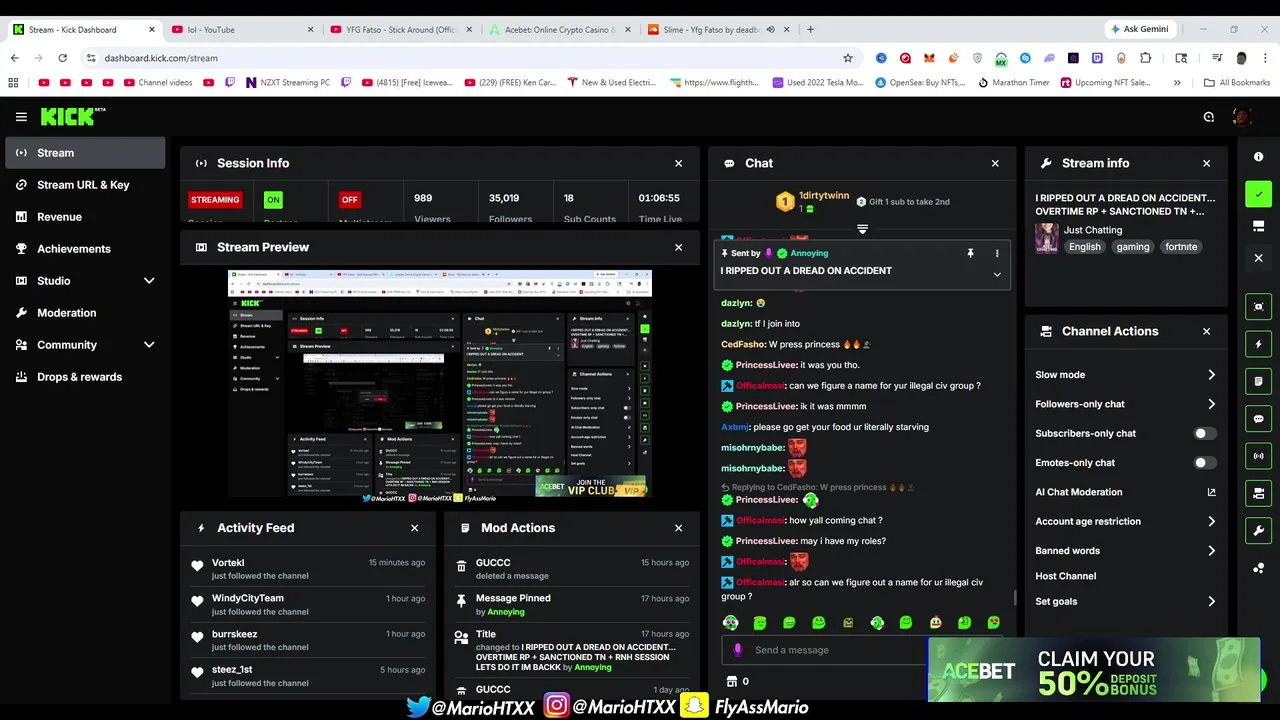This screenshot has width=1280, height=720.
Task: Switch to the Acebet Online Crypto Casino tab
Action: (x=560, y=29)
